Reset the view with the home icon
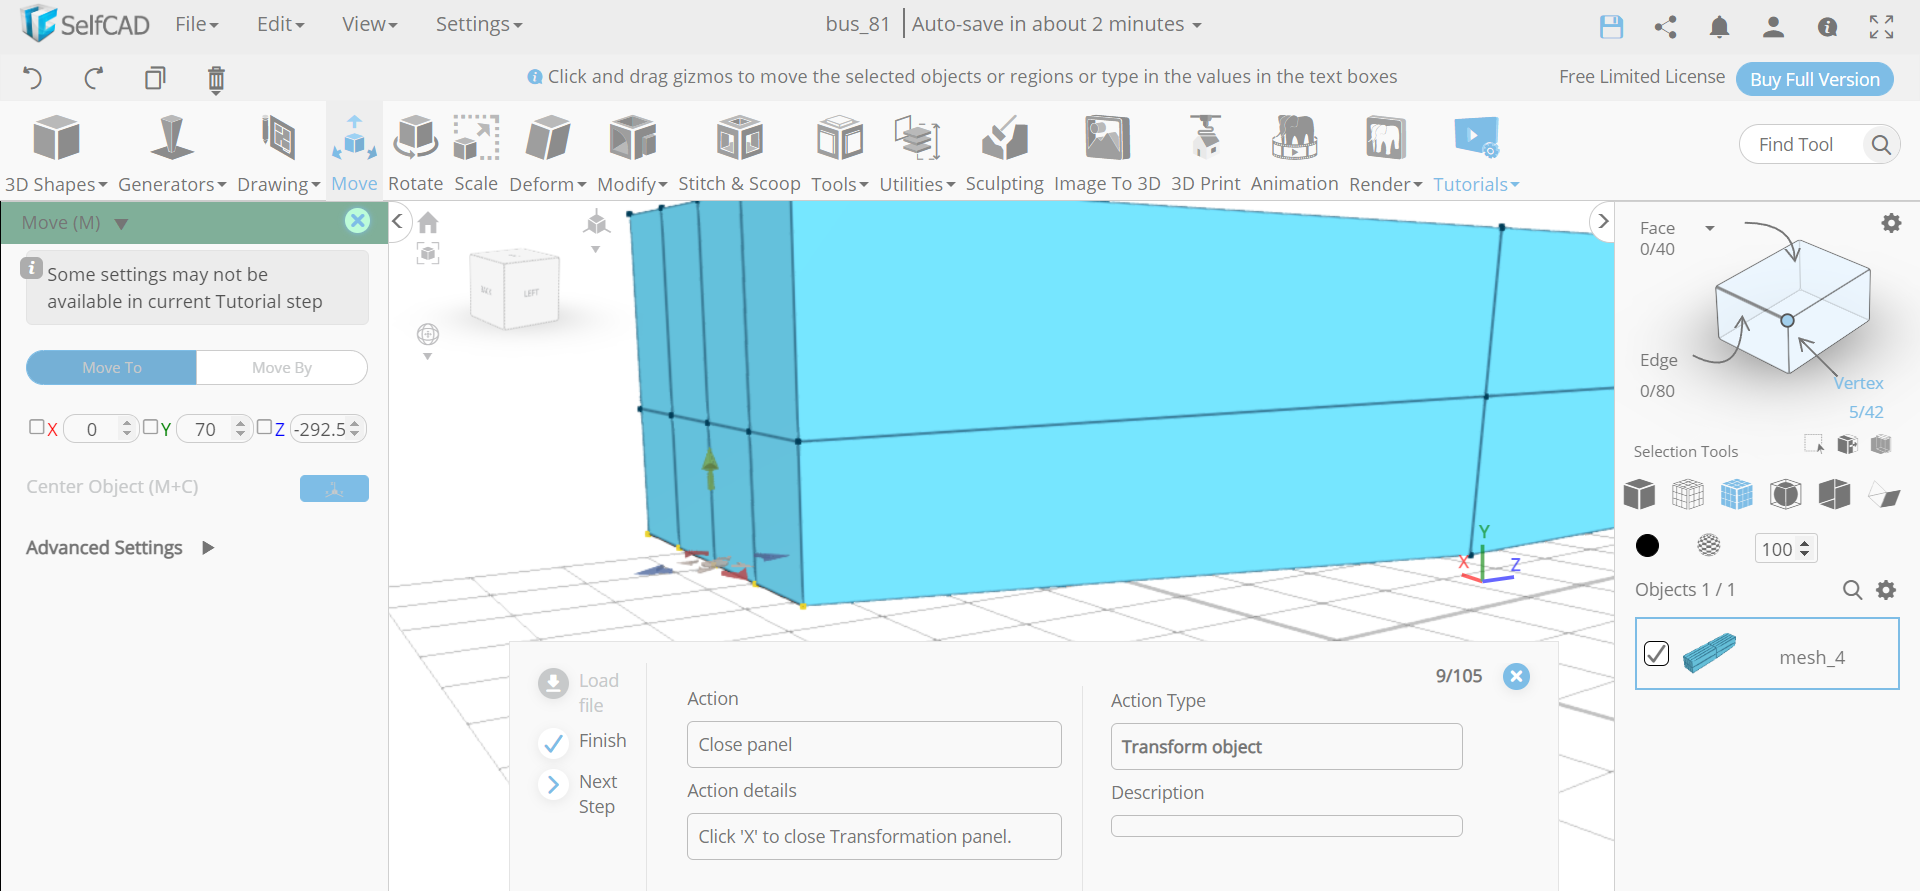The width and height of the screenshot is (1920, 891). coord(428,222)
